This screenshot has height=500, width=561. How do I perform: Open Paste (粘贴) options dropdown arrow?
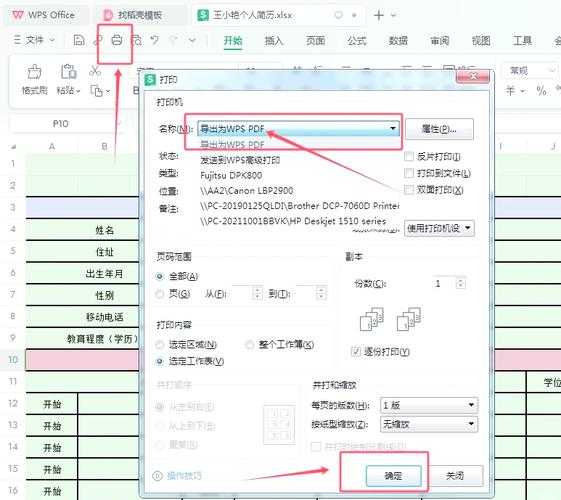tap(78, 91)
